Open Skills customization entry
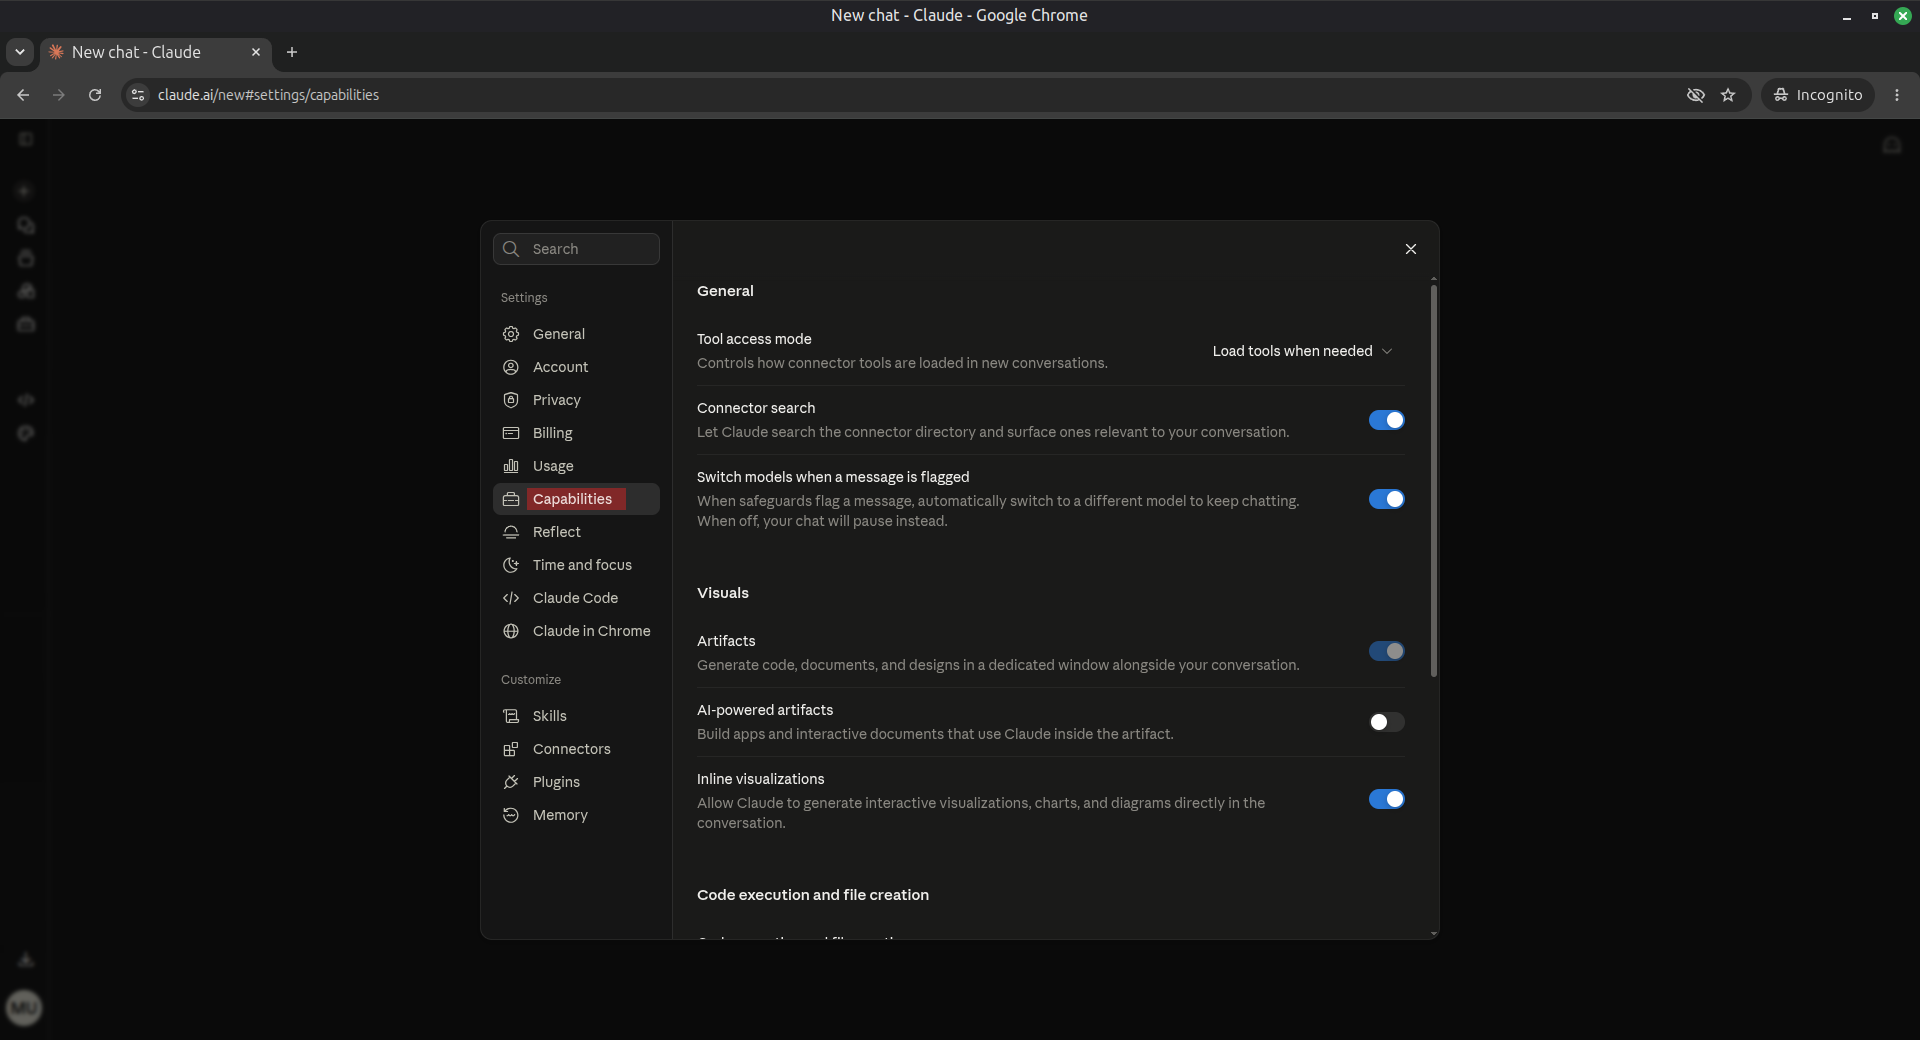This screenshot has width=1920, height=1040. (576, 716)
